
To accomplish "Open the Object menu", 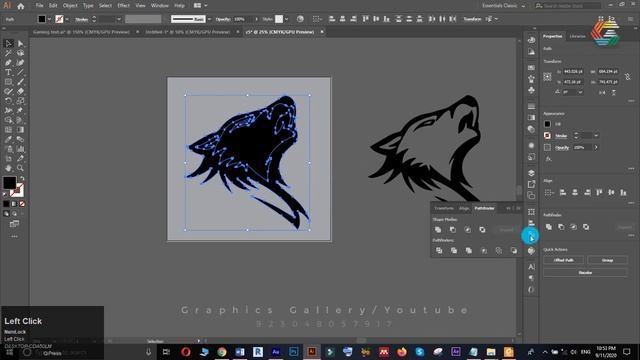I will (70, 6).
